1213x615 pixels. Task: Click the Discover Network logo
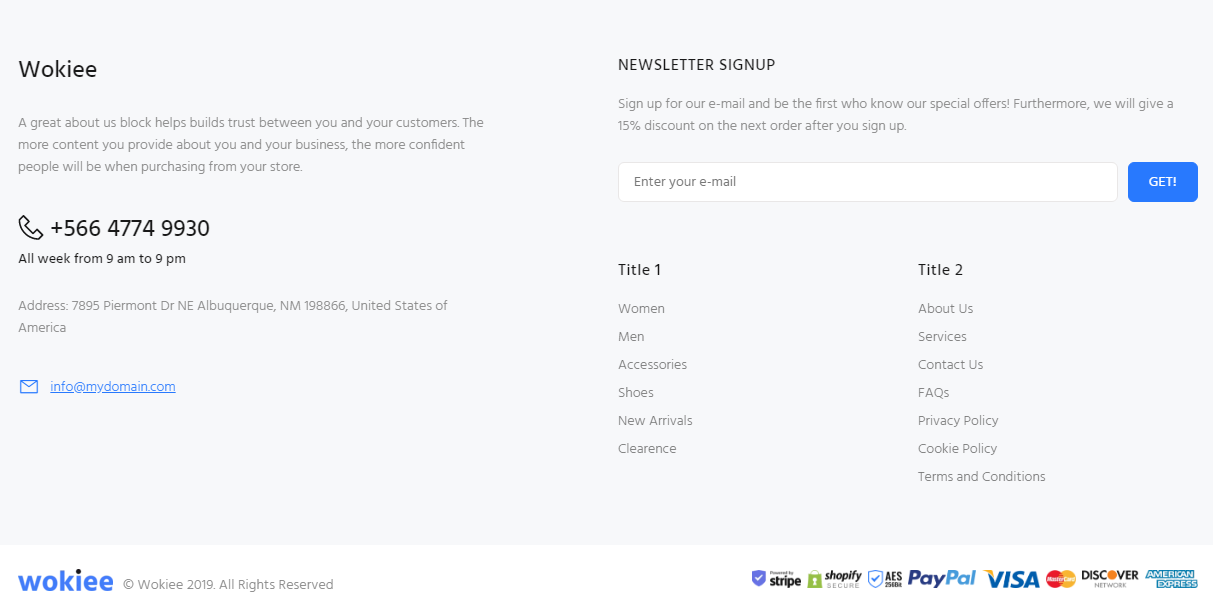coord(1110,579)
